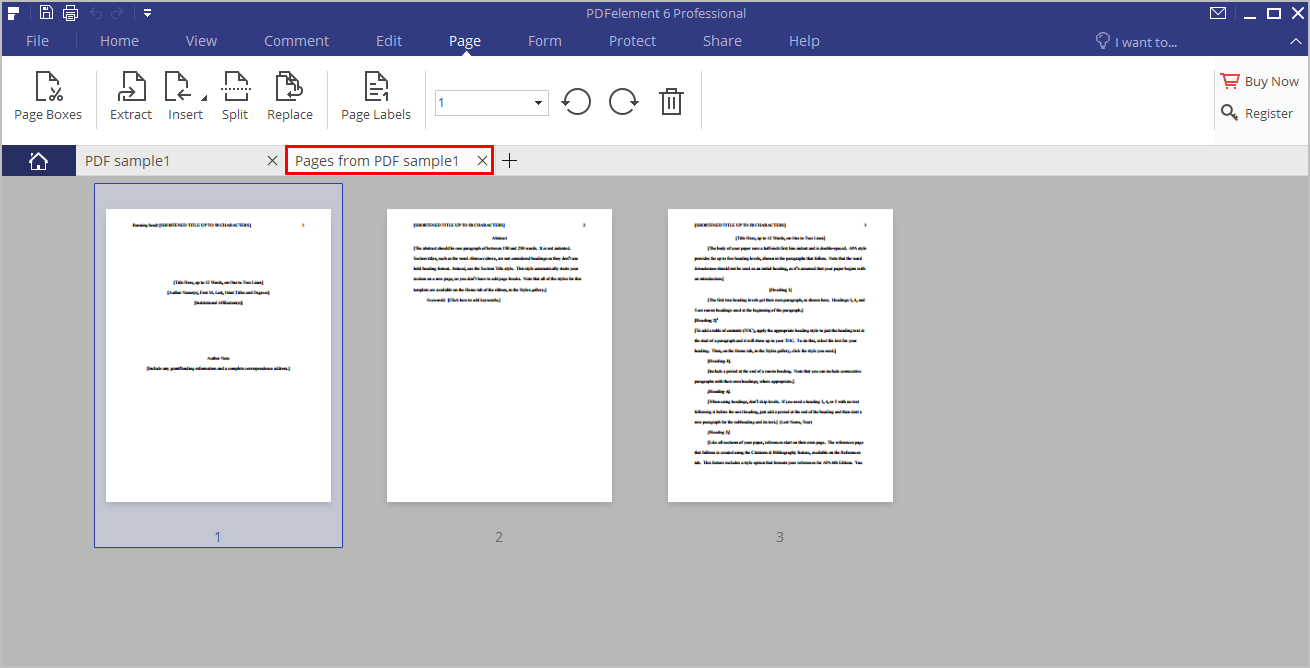Open the Replace pages tool
This screenshot has width=1310, height=668.
coord(289,95)
